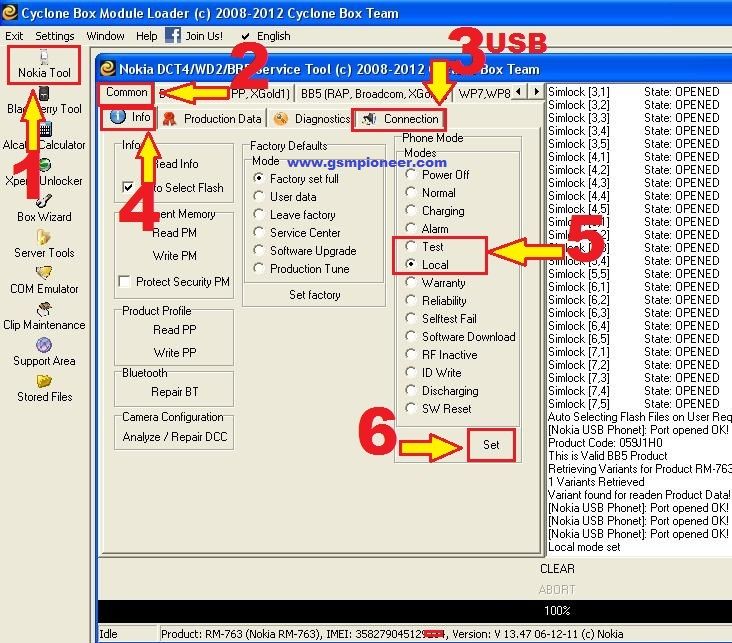Open the Window menu
The width and height of the screenshot is (732, 643).
click(x=105, y=36)
